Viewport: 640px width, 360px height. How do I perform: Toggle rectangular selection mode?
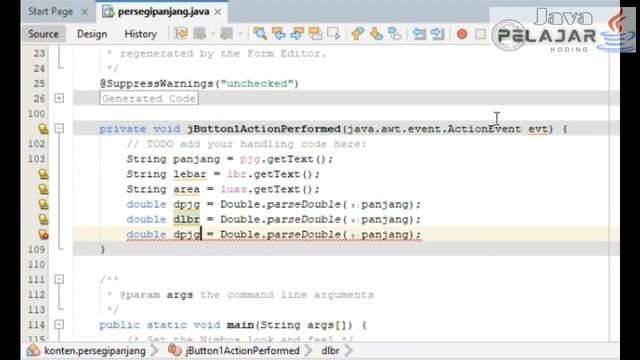[x=334, y=33]
